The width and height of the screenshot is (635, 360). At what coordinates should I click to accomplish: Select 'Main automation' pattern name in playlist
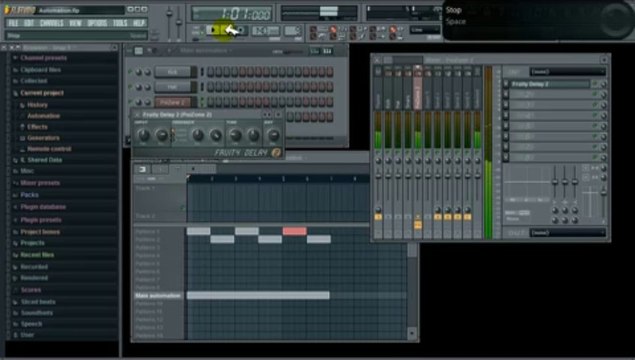coord(158,296)
